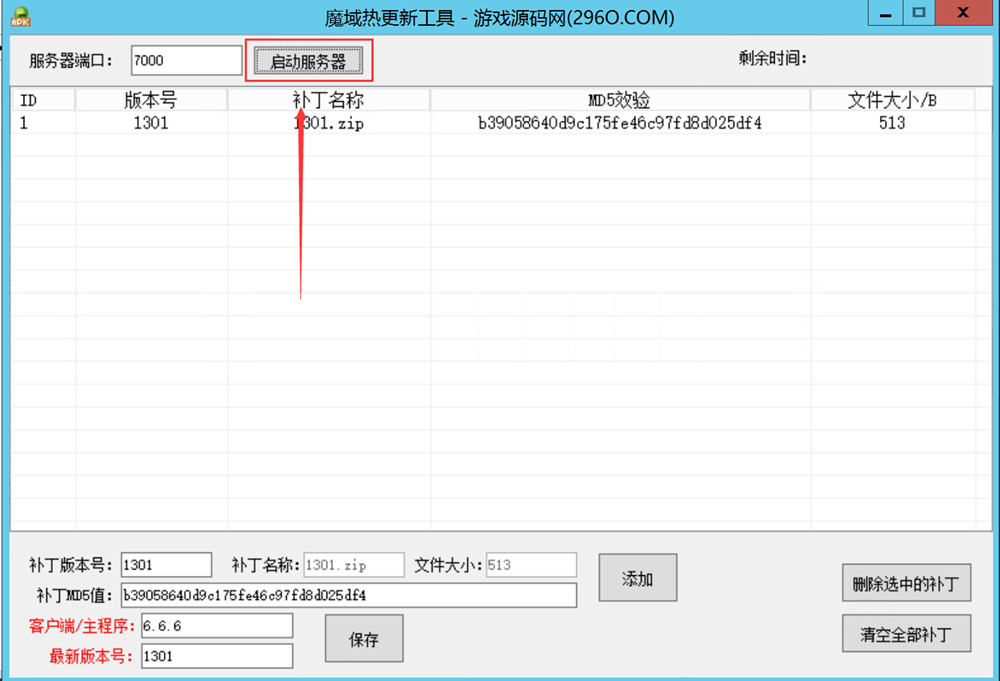
Task: Click the 删除选中的补丁 button
Action: [906, 584]
